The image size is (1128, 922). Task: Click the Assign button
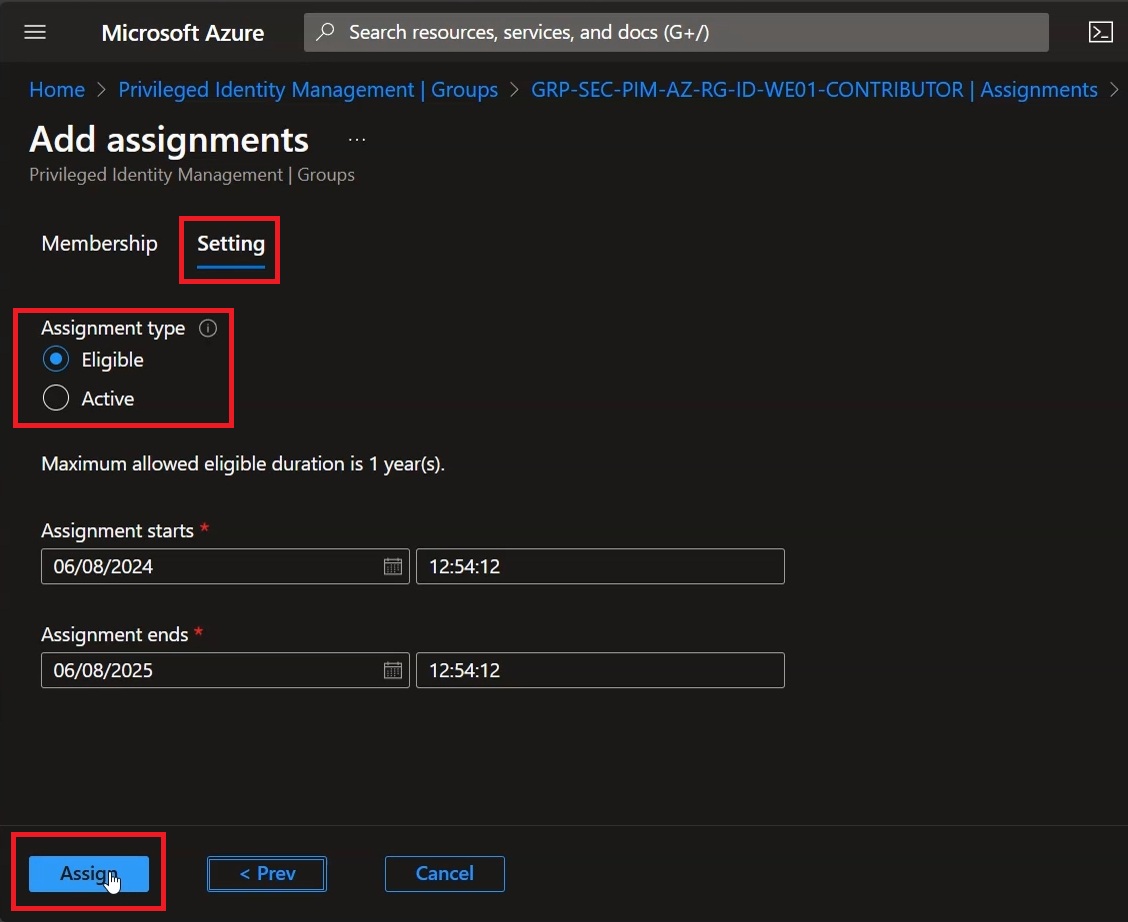point(89,873)
